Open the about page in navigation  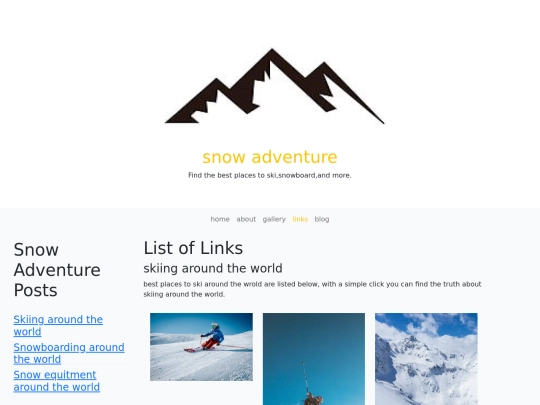[246, 219]
